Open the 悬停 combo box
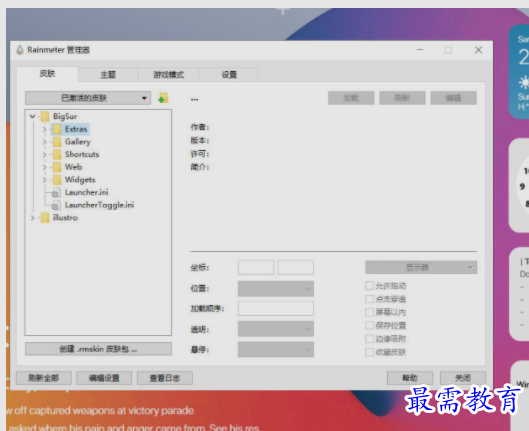The height and width of the screenshot is (431, 529). [x=276, y=349]
